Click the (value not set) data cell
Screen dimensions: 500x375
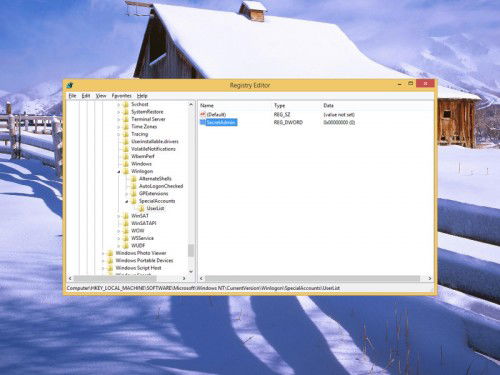(339, 115)
